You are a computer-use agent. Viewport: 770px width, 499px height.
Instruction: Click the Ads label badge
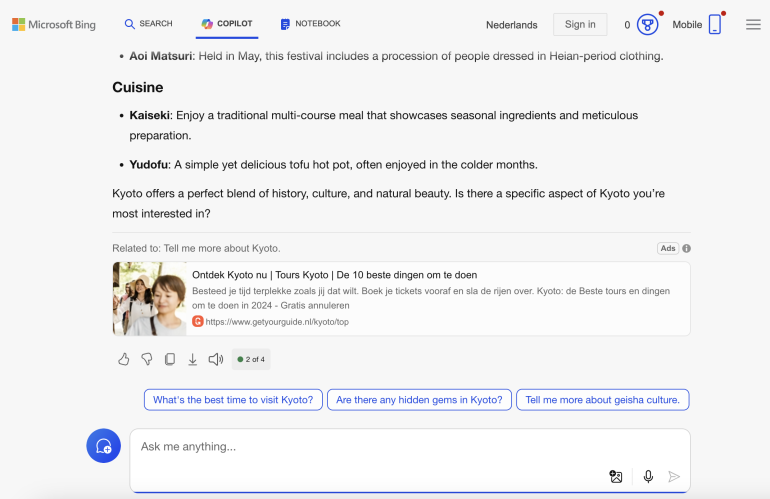(x=667, y=248)
